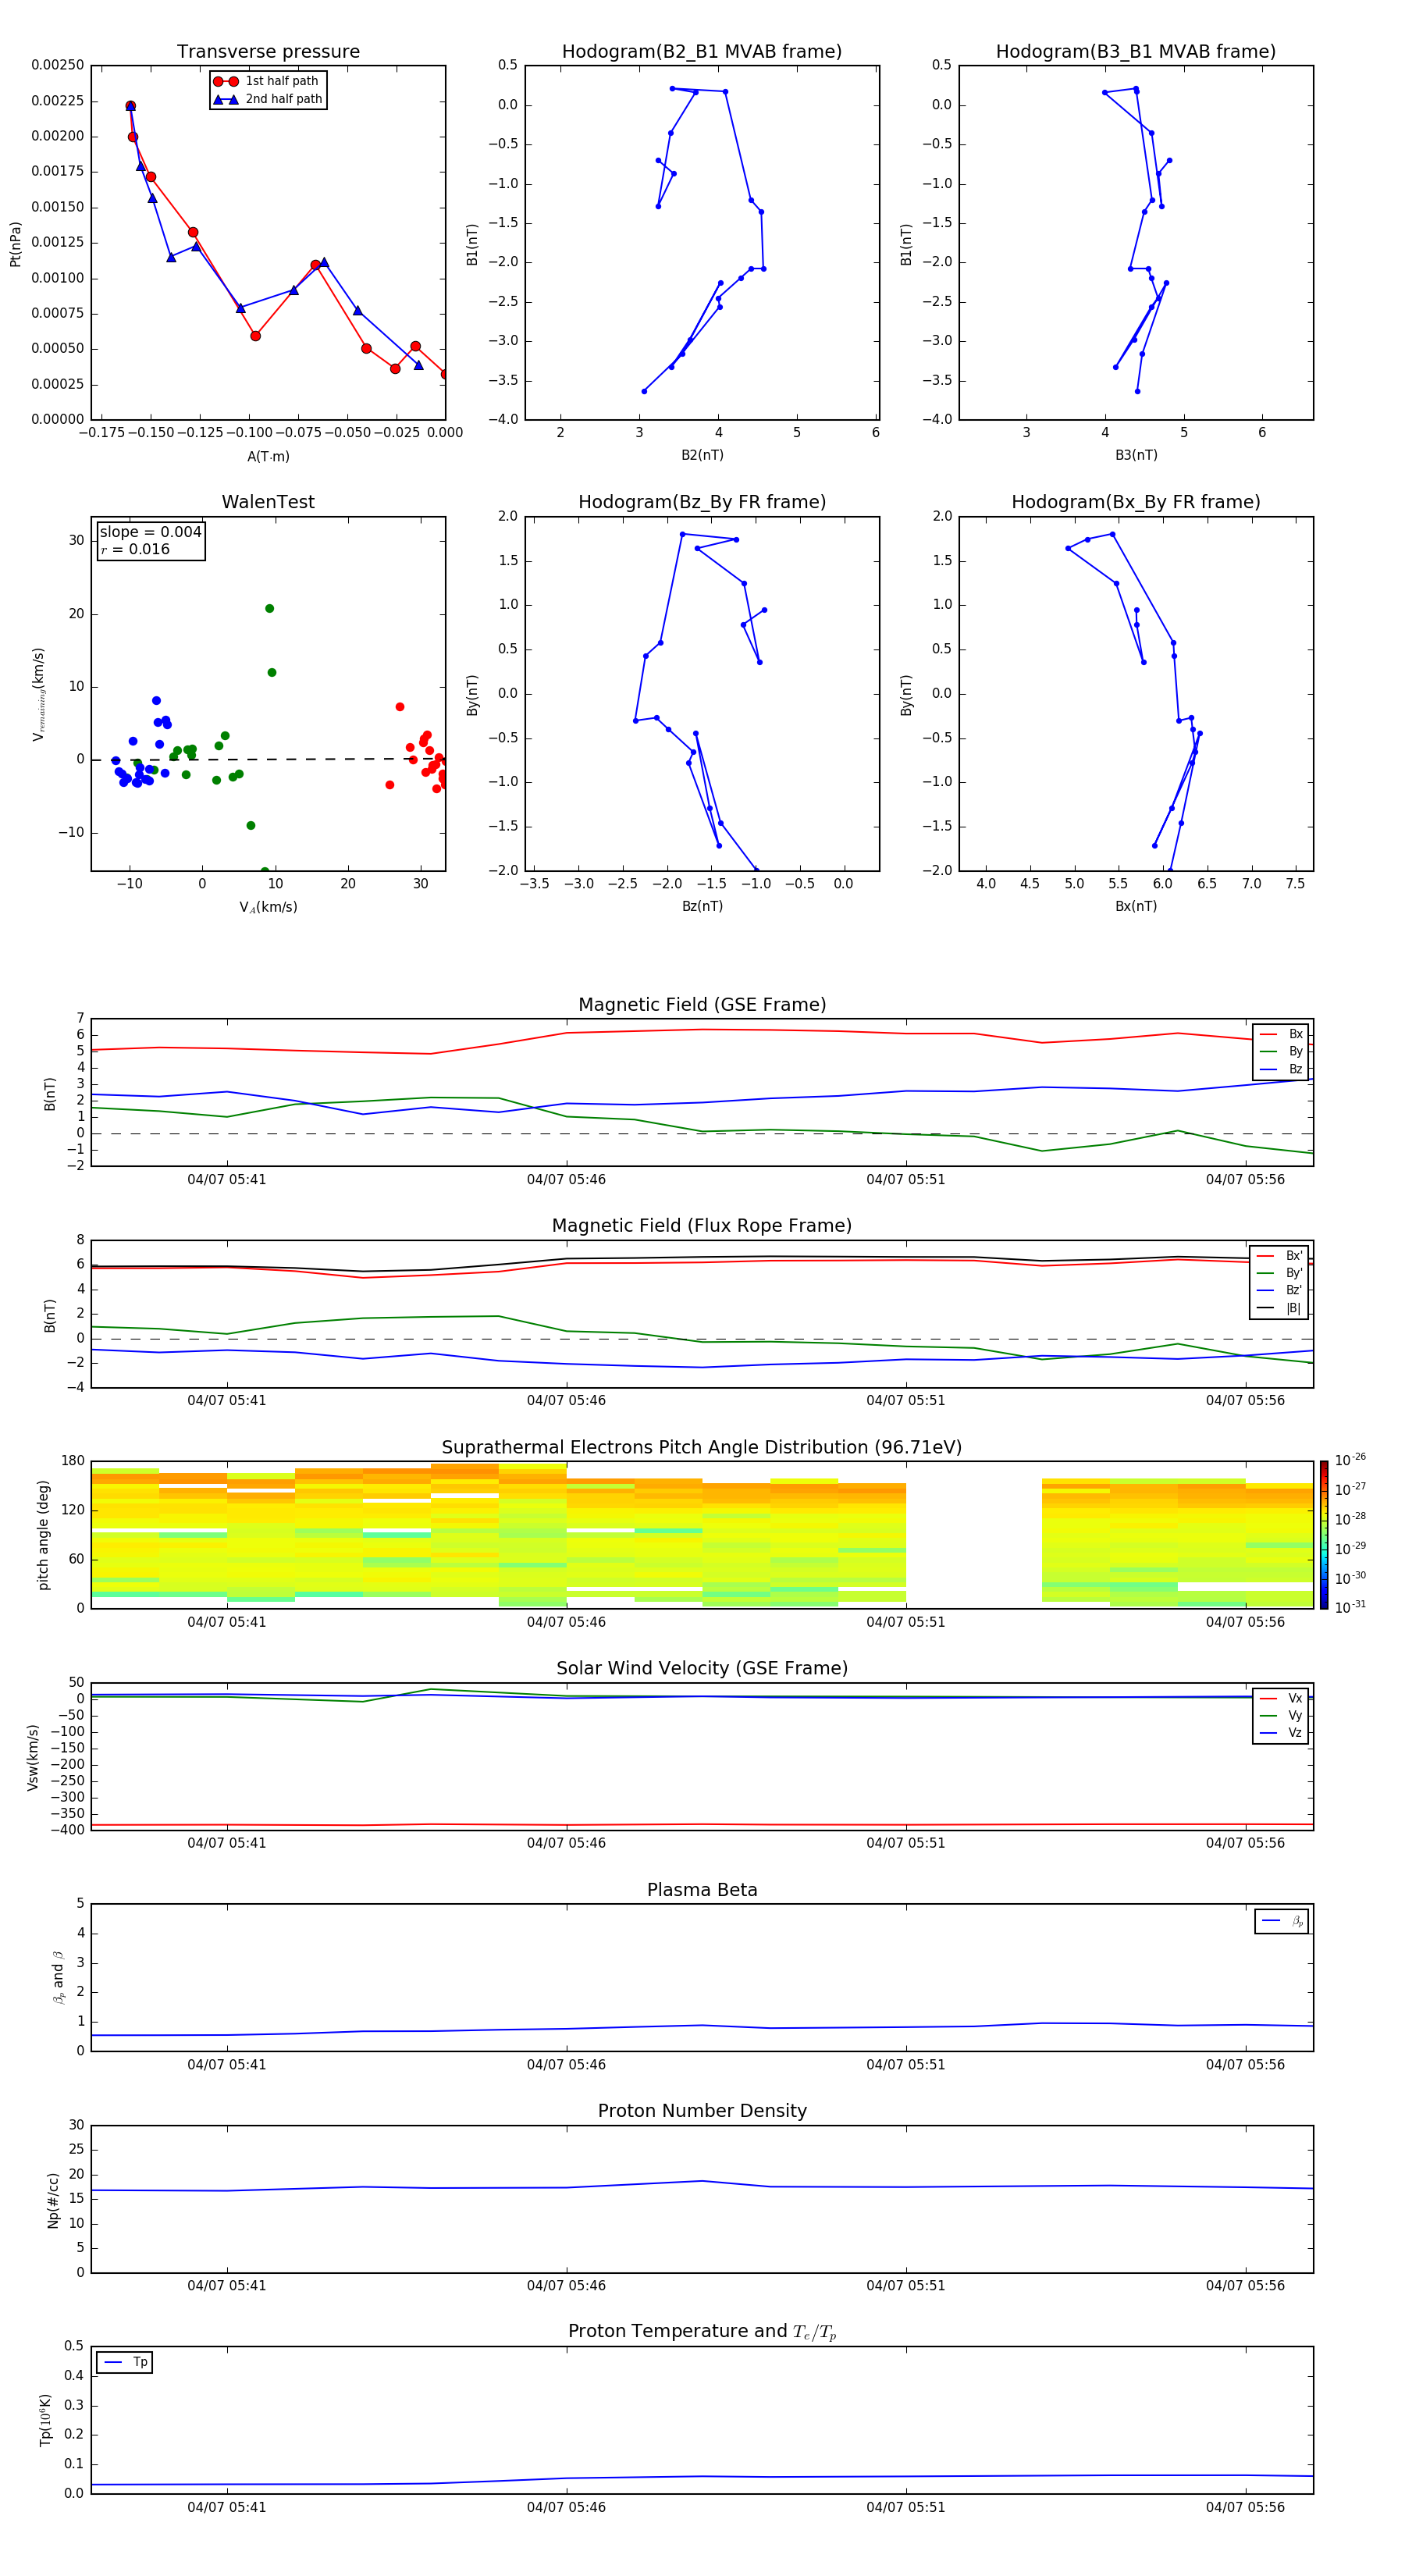Click the dashed zero line in WalenTest plot
This screenshot has width=1405, height=2576.
tap(268, 759)
